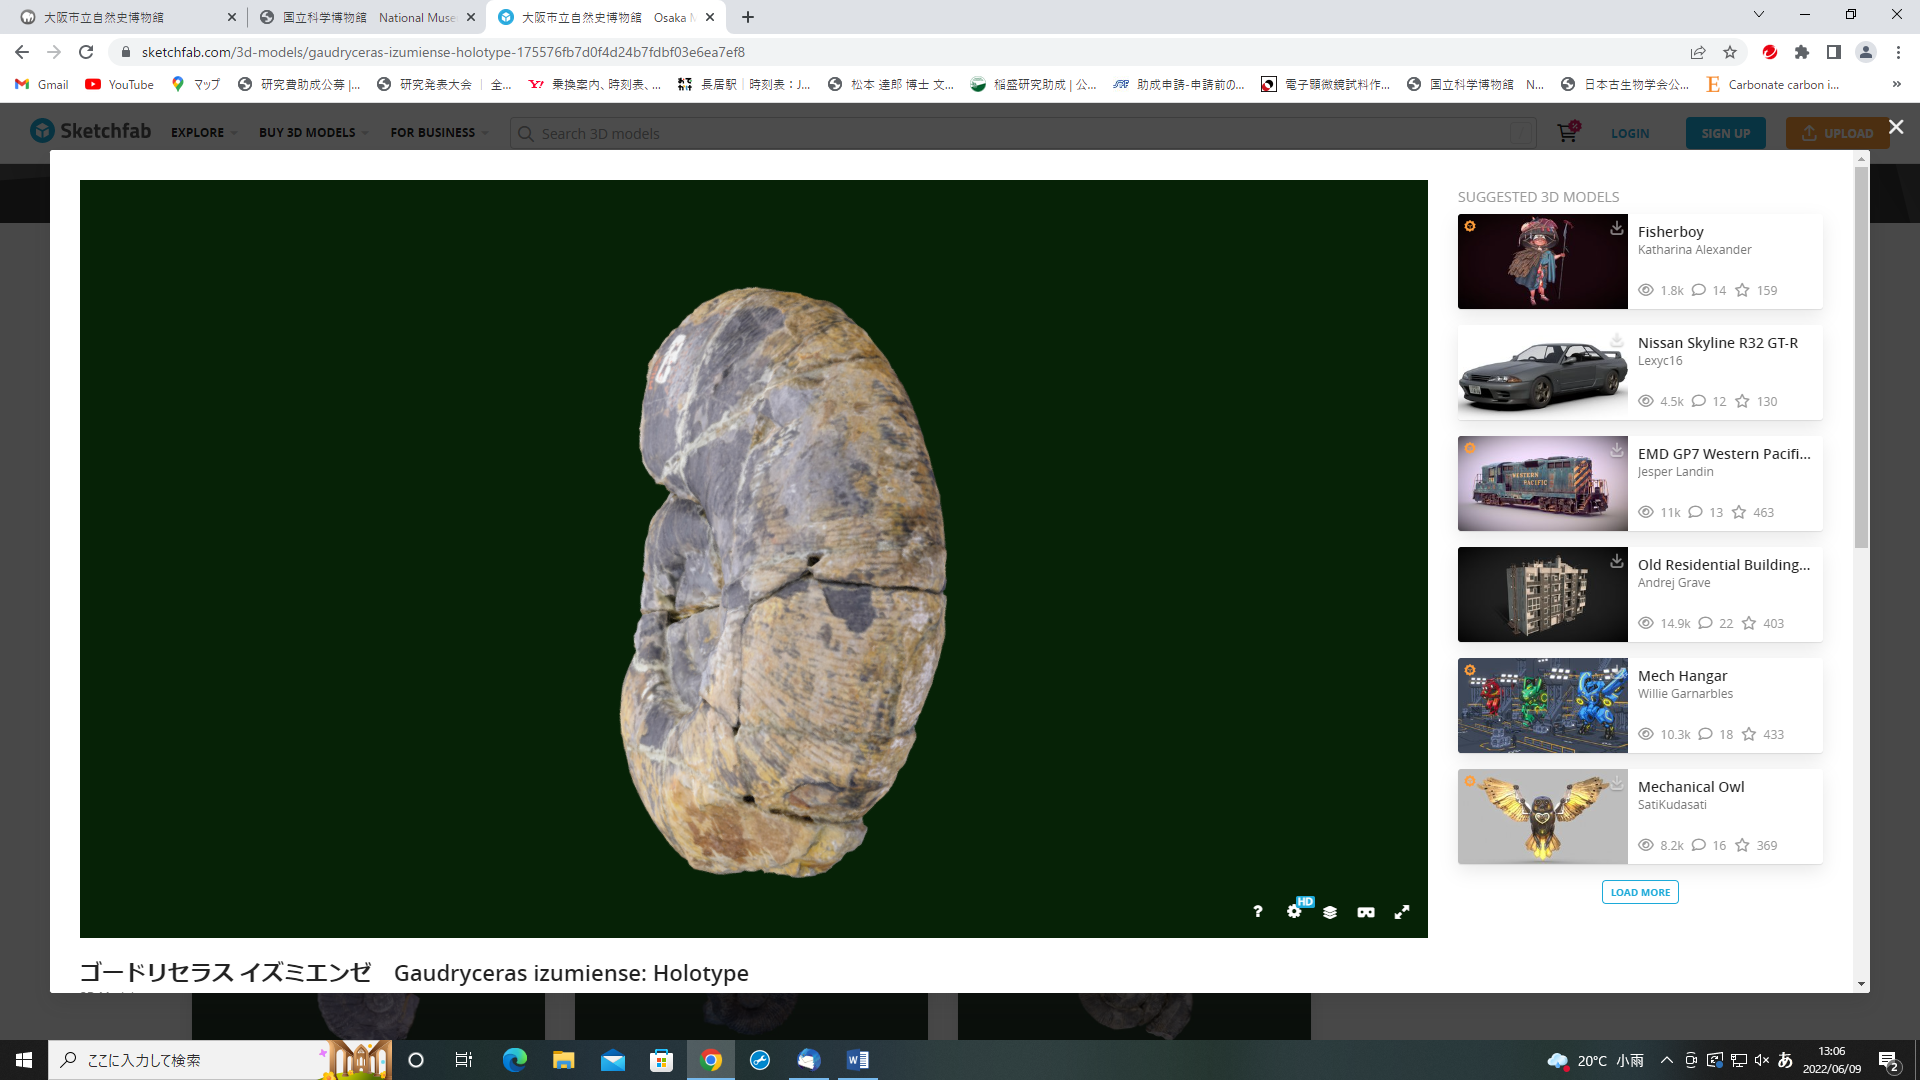
Task: Open Chrome extensions puzzle icon
Action: click(x=1802, y=52)
